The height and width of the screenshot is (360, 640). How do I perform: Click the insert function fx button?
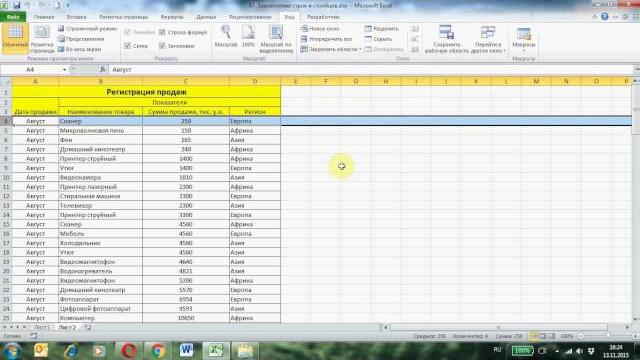pos(102,69)
